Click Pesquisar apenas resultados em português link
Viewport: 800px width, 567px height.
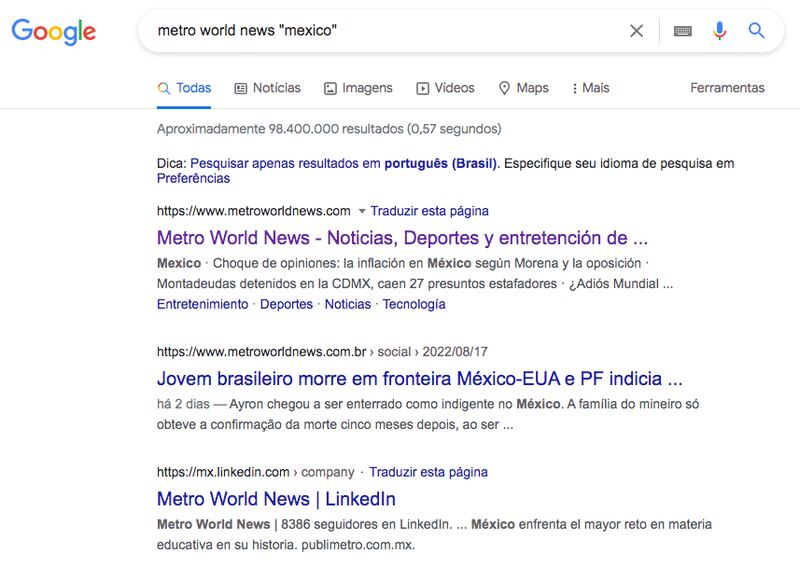pyautogui.click(x=343, y=163)
